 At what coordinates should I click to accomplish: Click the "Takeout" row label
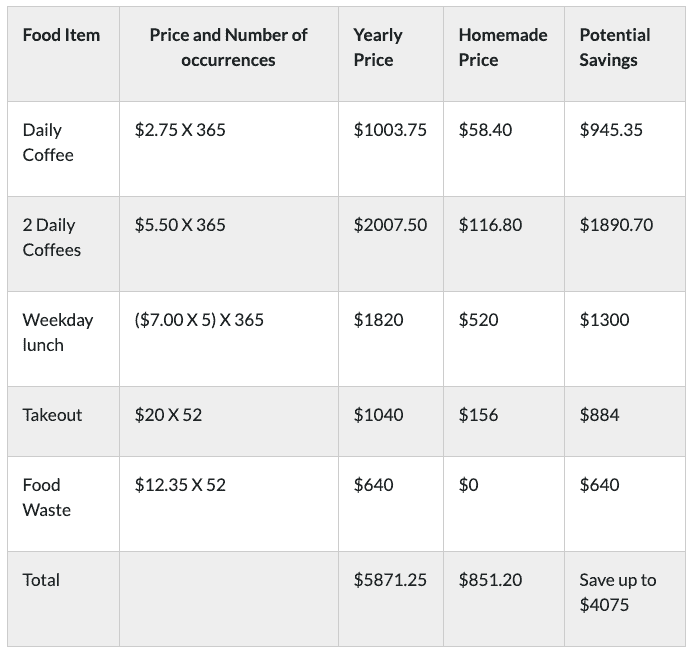point(52,415)
